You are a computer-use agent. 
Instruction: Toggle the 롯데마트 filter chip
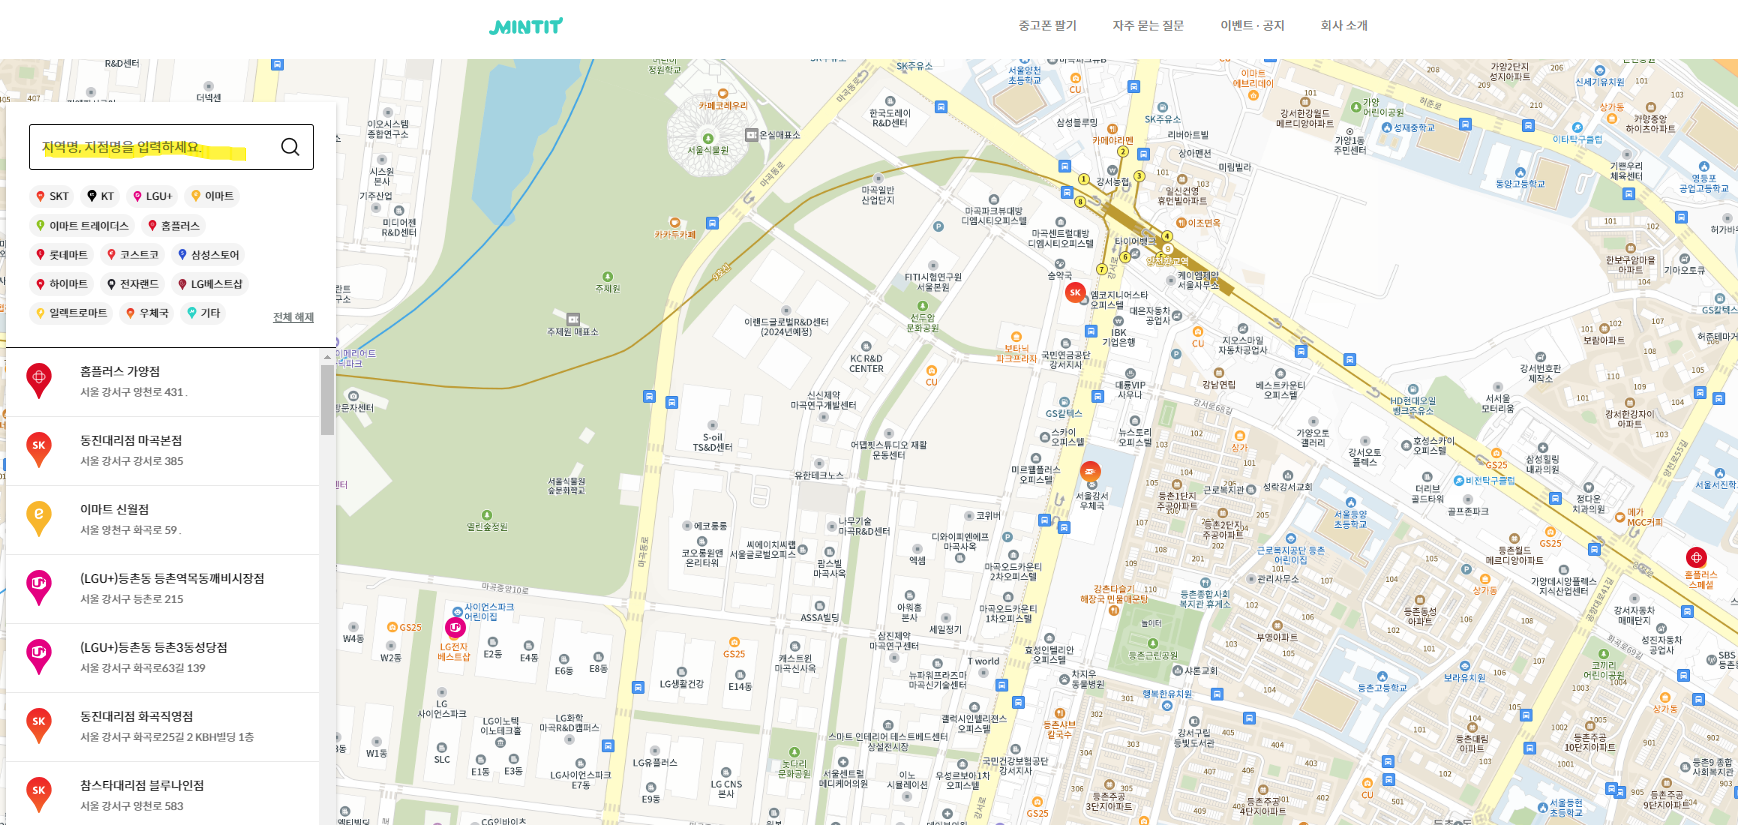pos(62,255)
